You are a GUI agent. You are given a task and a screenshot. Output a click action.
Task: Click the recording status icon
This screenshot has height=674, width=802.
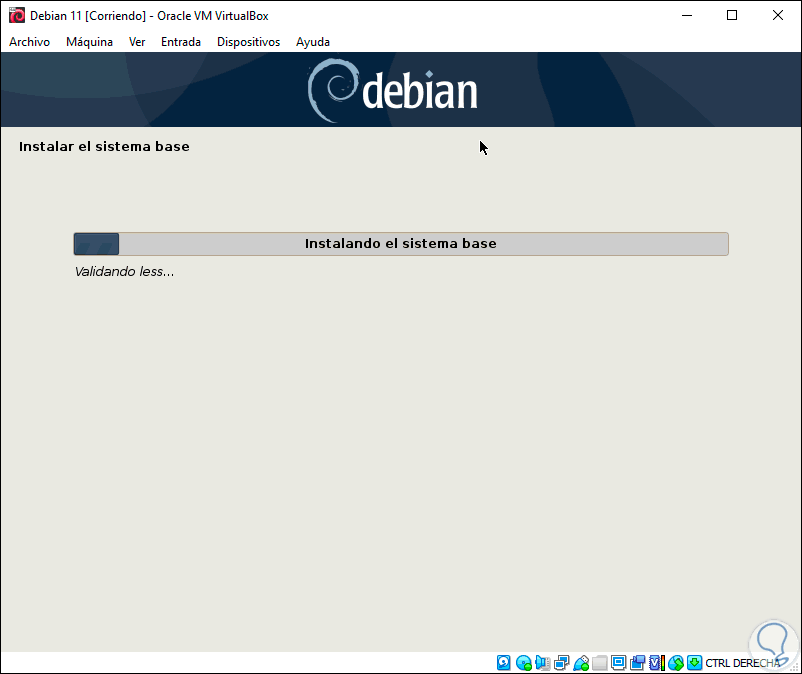[x=637, y=663]
